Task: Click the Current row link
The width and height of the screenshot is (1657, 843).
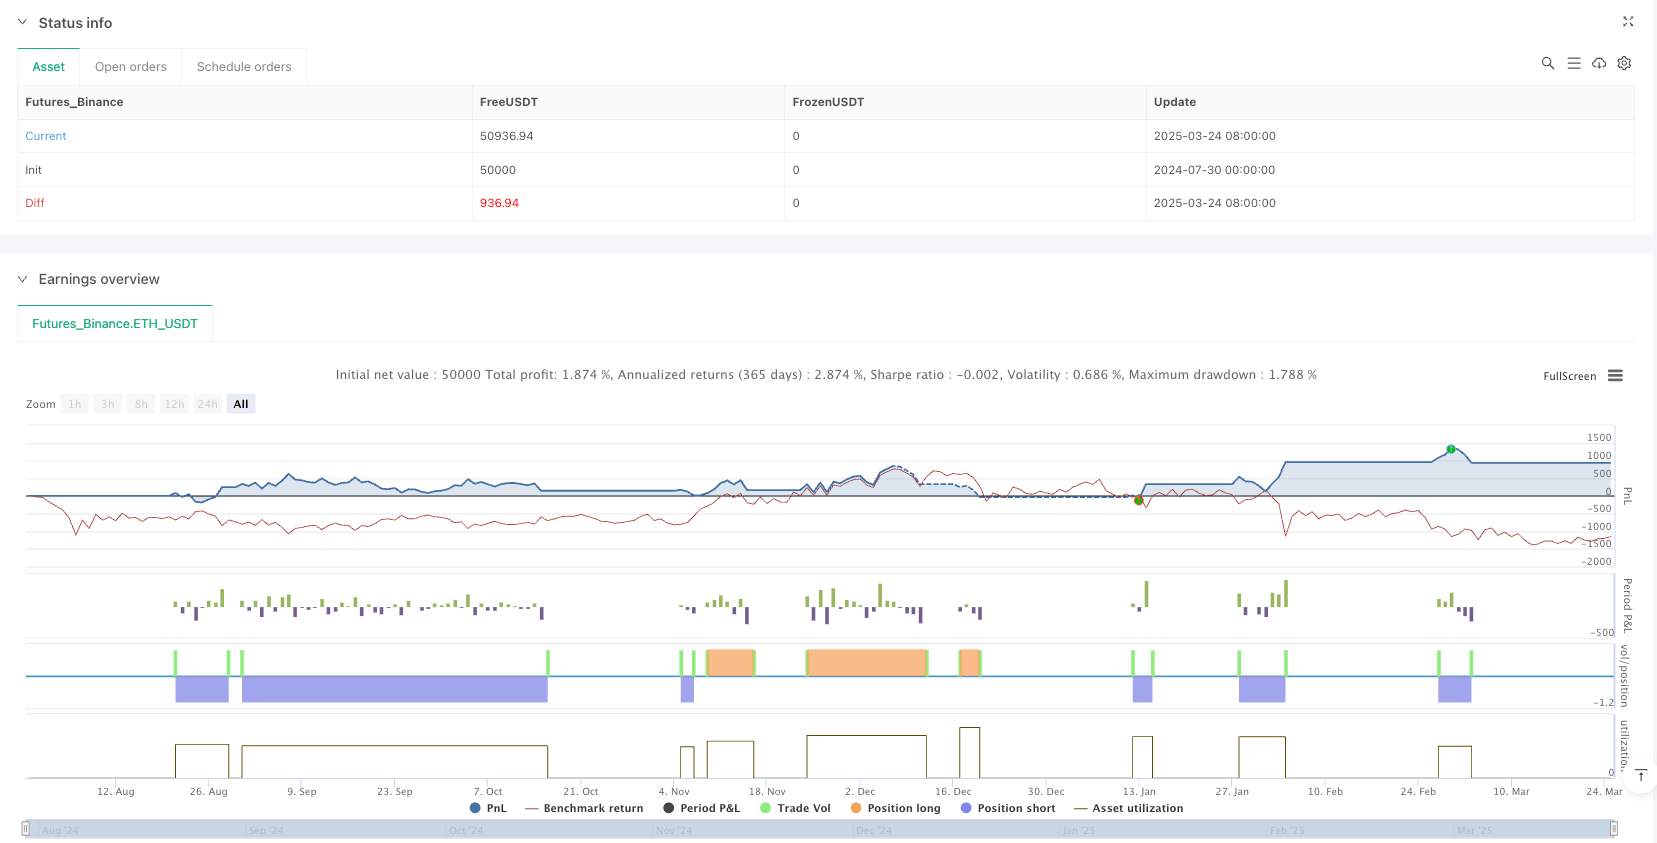Action: pos(46,136)
